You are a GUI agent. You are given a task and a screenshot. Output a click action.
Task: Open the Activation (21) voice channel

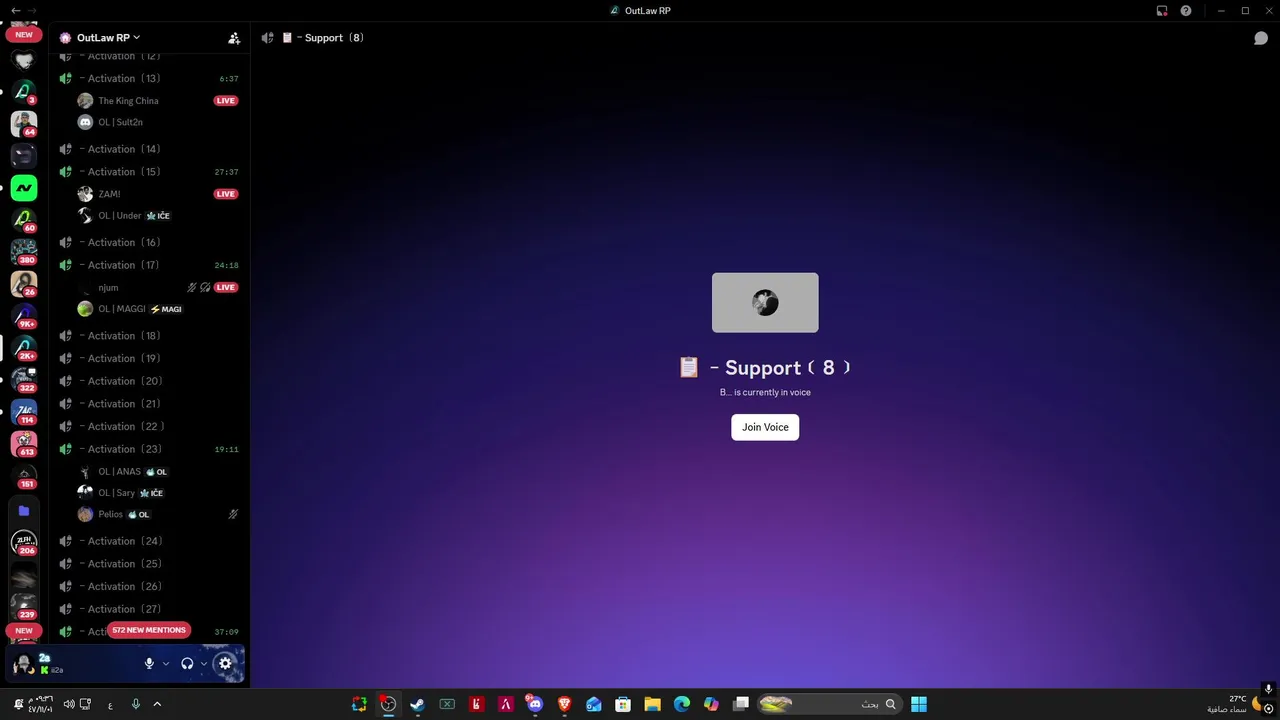(149, 403)
